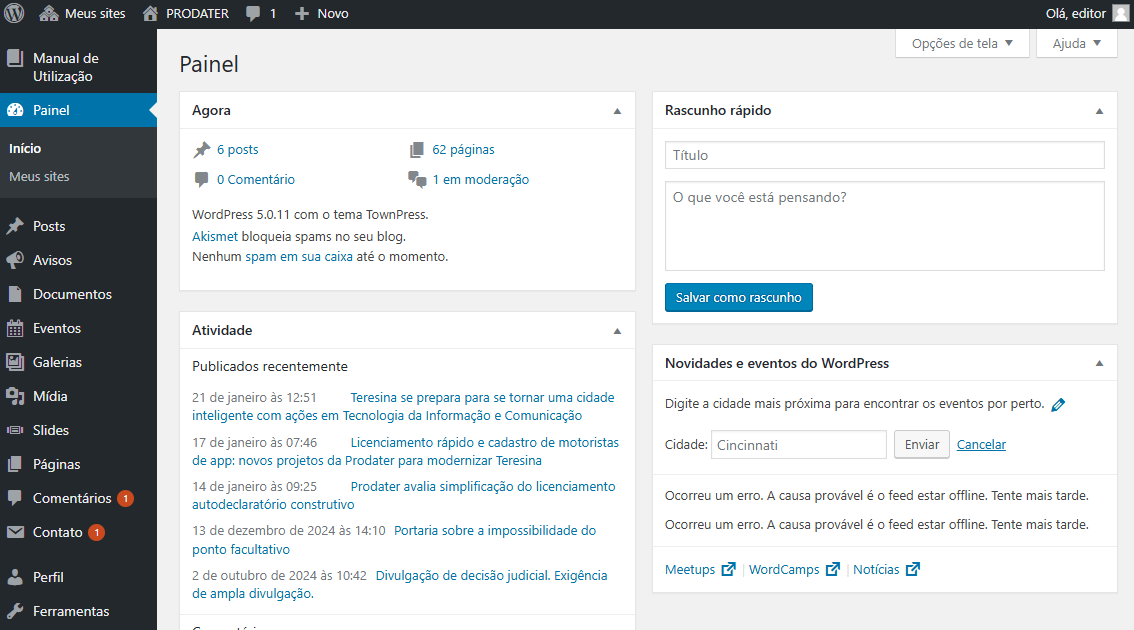Viewport: 1134px width, 630px height.
Task: Click the Cancelar link
Action: pyautogui.click(x=981, y=445)
